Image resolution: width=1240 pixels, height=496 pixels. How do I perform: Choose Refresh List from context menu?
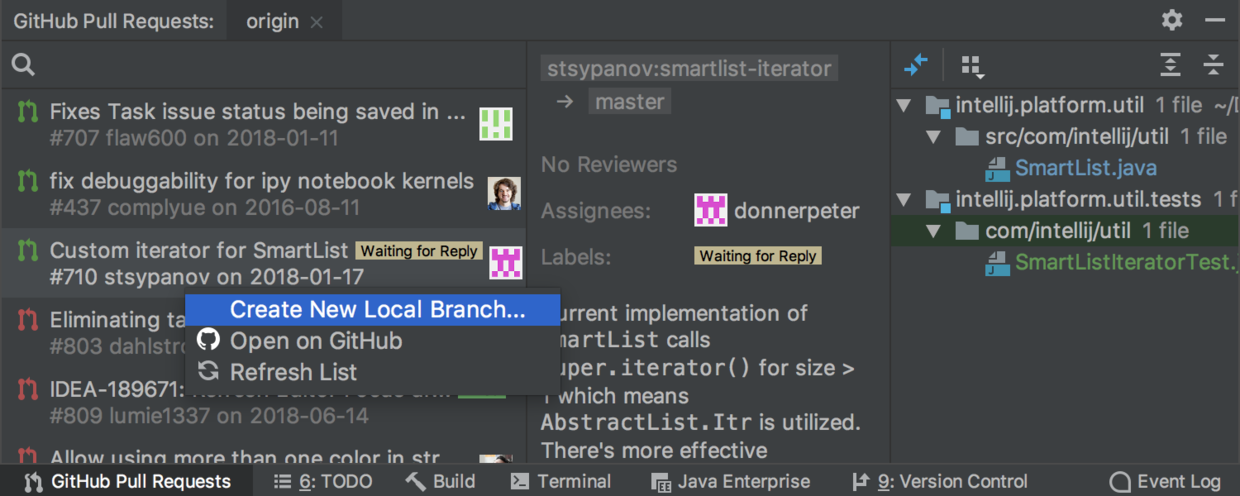click(373, 372)
